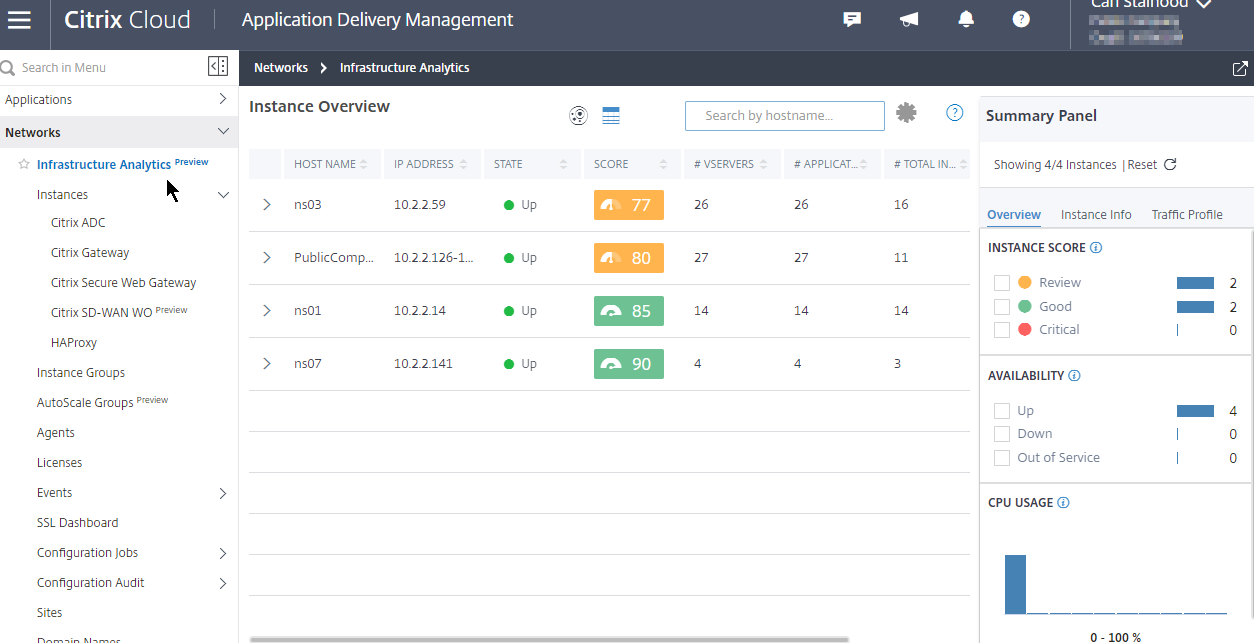The height and width of the screenshot is (643, 1254).
Task: Collapse the Networks menu section
Action: point(223,132)
